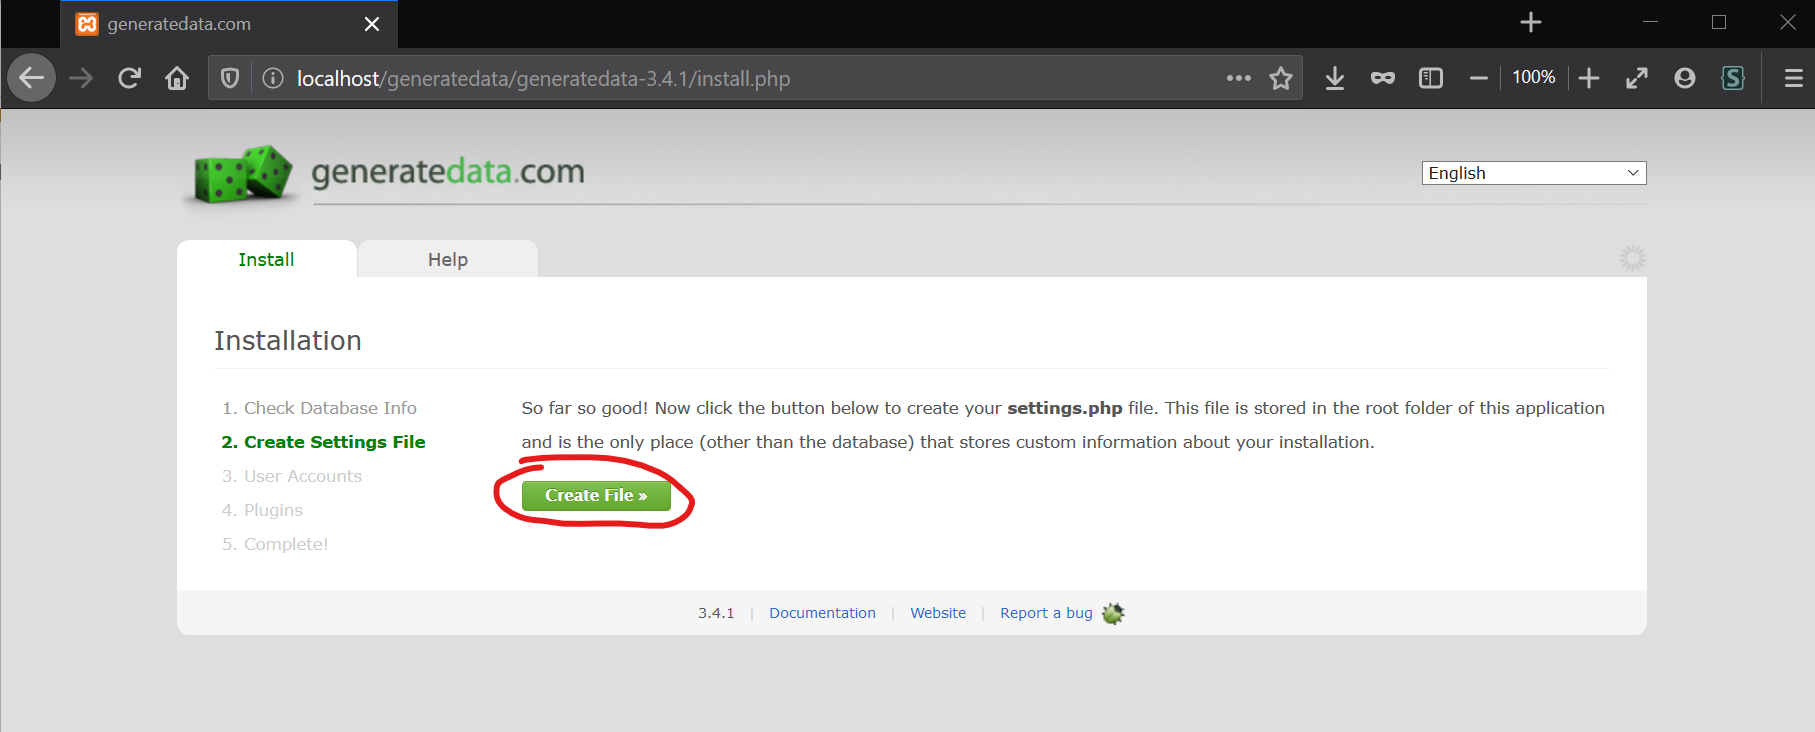Open the browser home page icon
The image size is (1815, 732).
(x=177, y=78)
